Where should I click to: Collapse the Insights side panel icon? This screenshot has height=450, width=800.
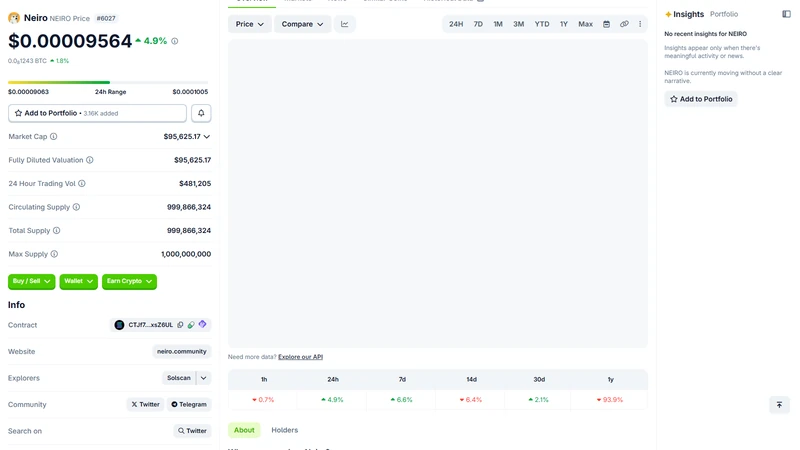786,14
